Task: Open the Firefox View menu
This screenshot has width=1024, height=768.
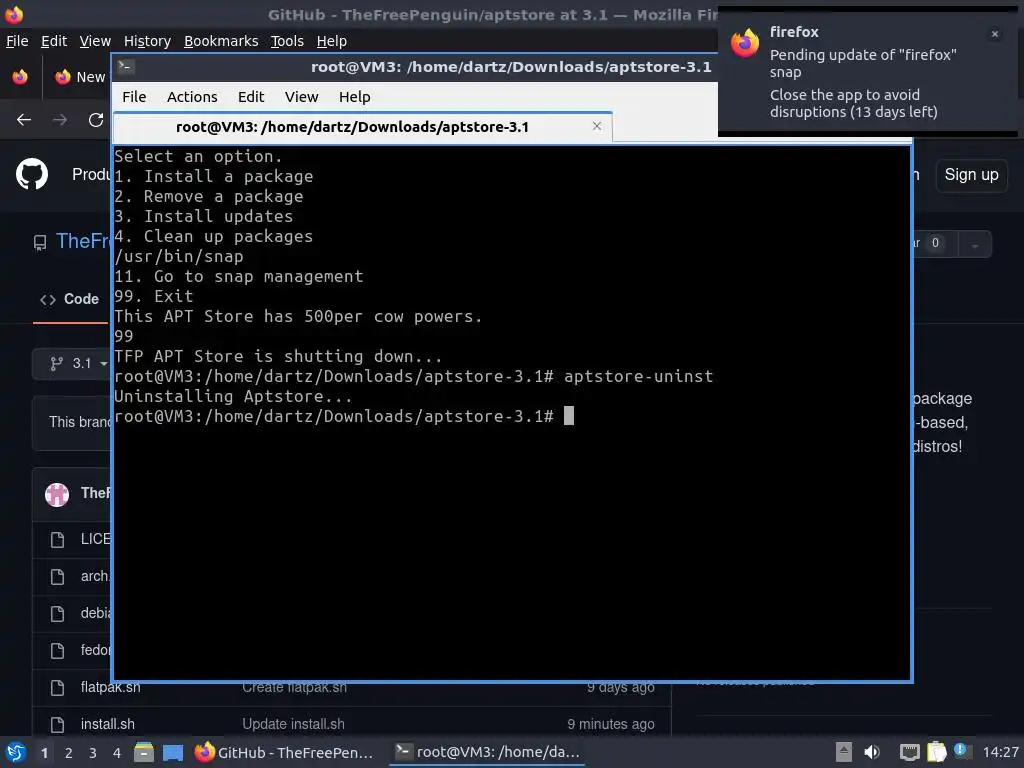Action: coord(95,41)
